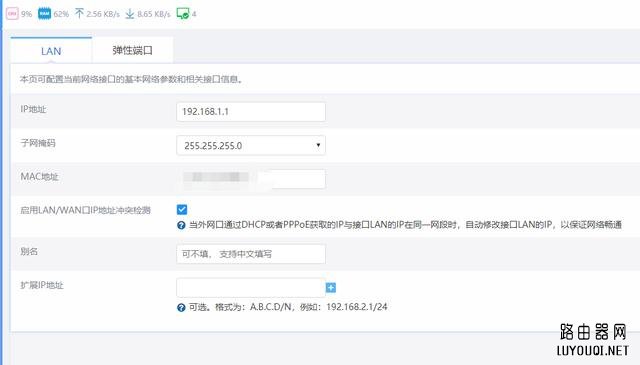Screen dimensions: 640x365
Task: Click the page description text 本页可配置
Action: coord(131,79)
